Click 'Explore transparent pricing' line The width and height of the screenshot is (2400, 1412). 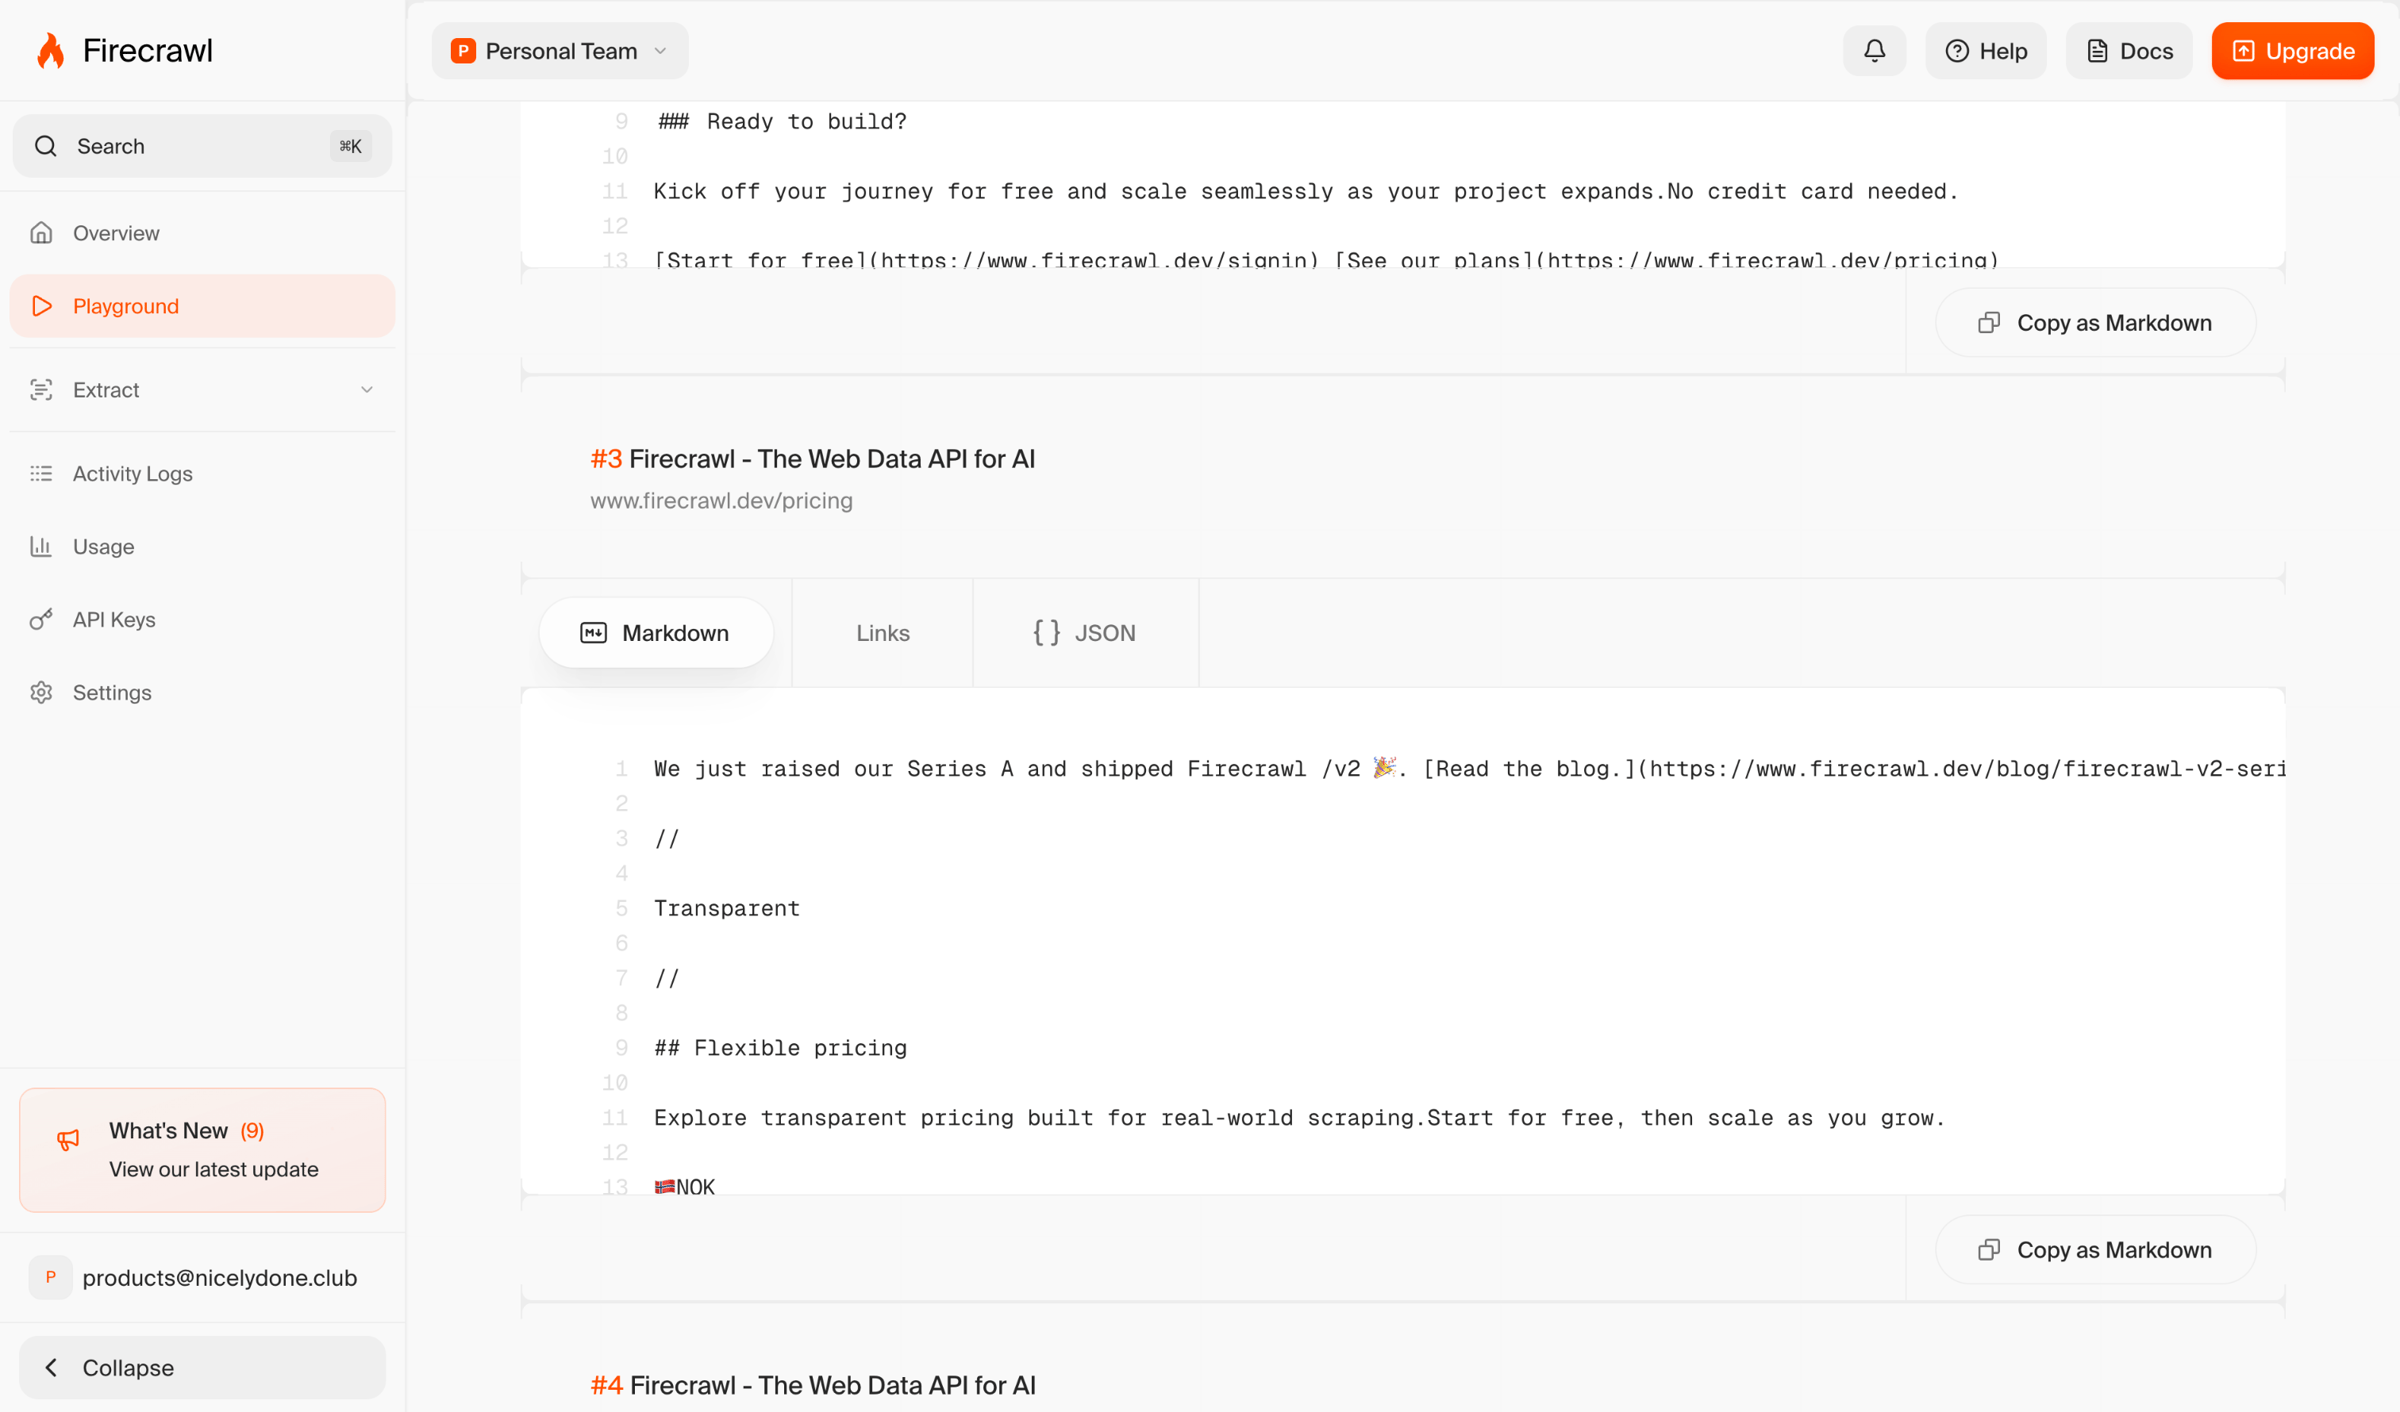tap(1299, 1118)
